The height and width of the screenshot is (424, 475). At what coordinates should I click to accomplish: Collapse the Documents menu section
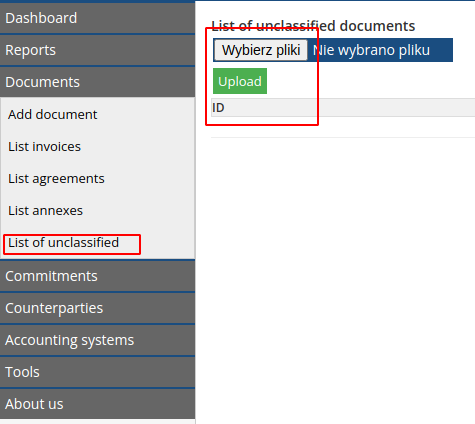(97, 82)
